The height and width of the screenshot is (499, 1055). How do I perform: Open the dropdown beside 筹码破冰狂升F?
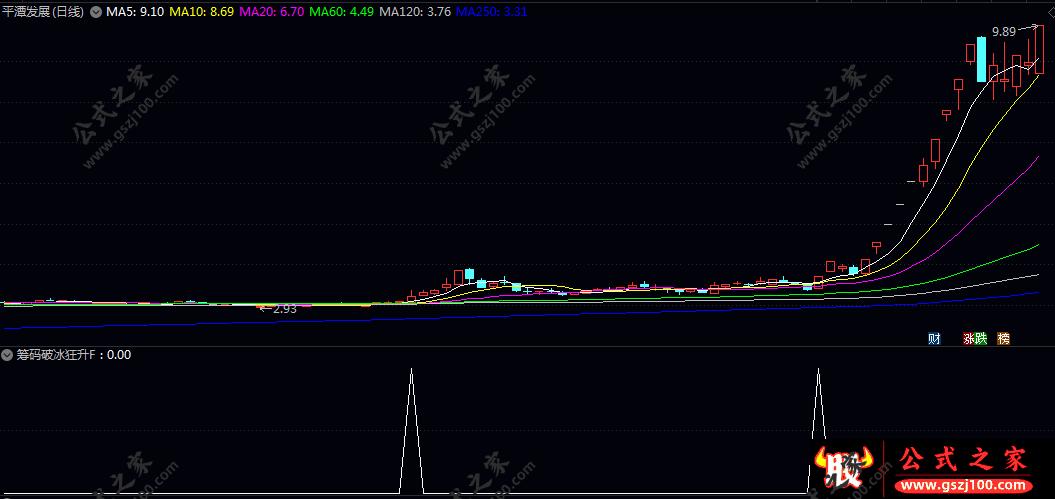[7, 355]
